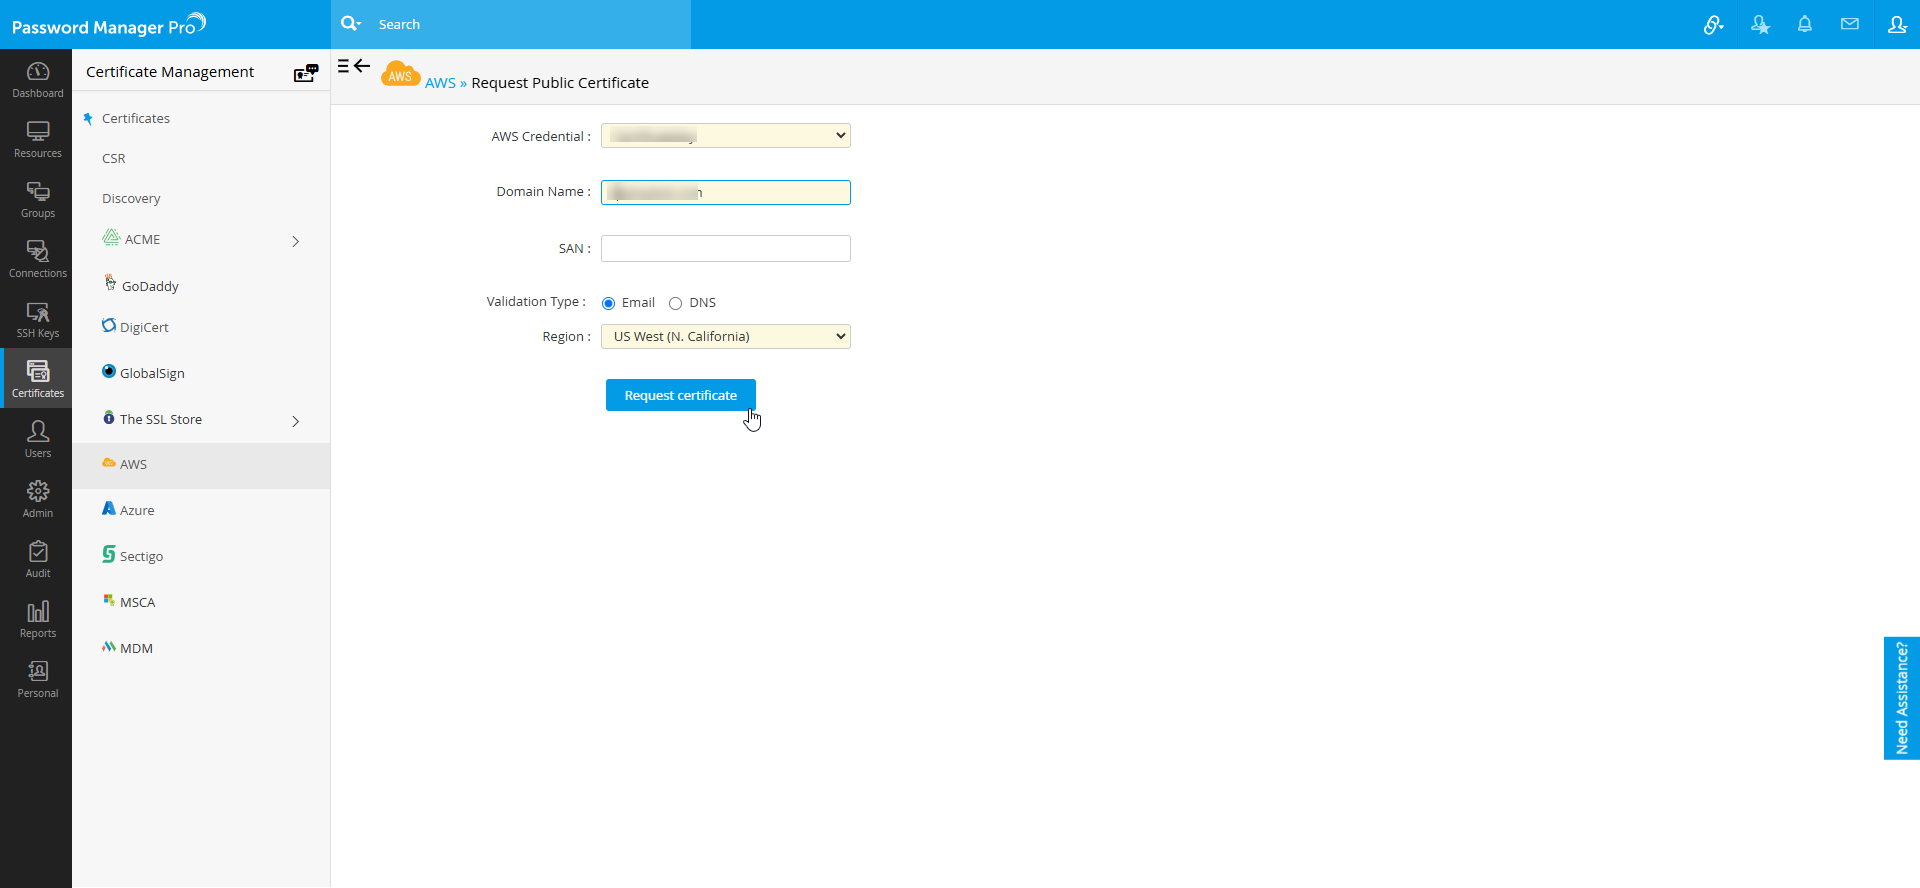Image resolution: width=1920 pixels, height=888 pixels.
Task: Click the certificate card icon beside Certificate Management
Action: [306, 72]
